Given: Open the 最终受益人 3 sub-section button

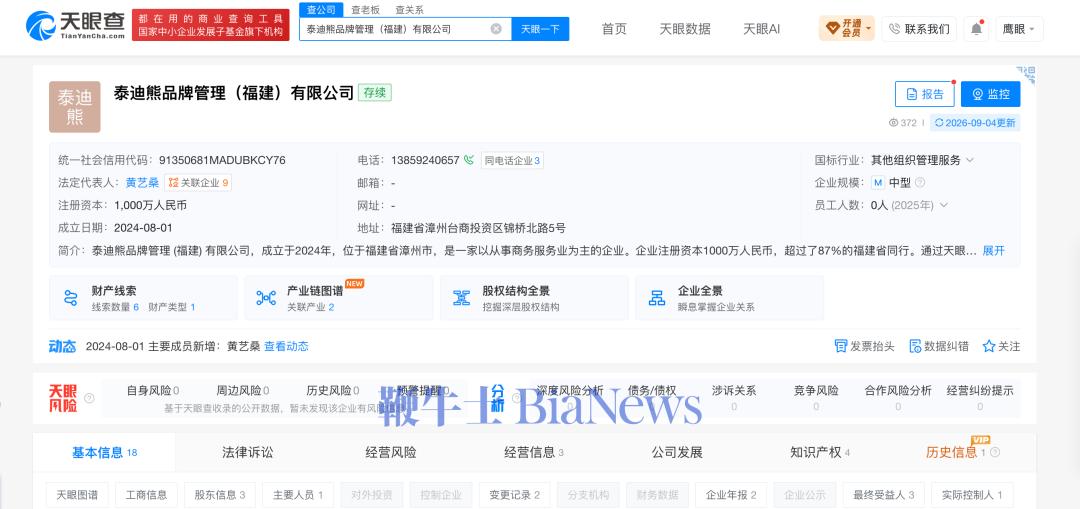Looking at the screenshot, I should [883, 495].
